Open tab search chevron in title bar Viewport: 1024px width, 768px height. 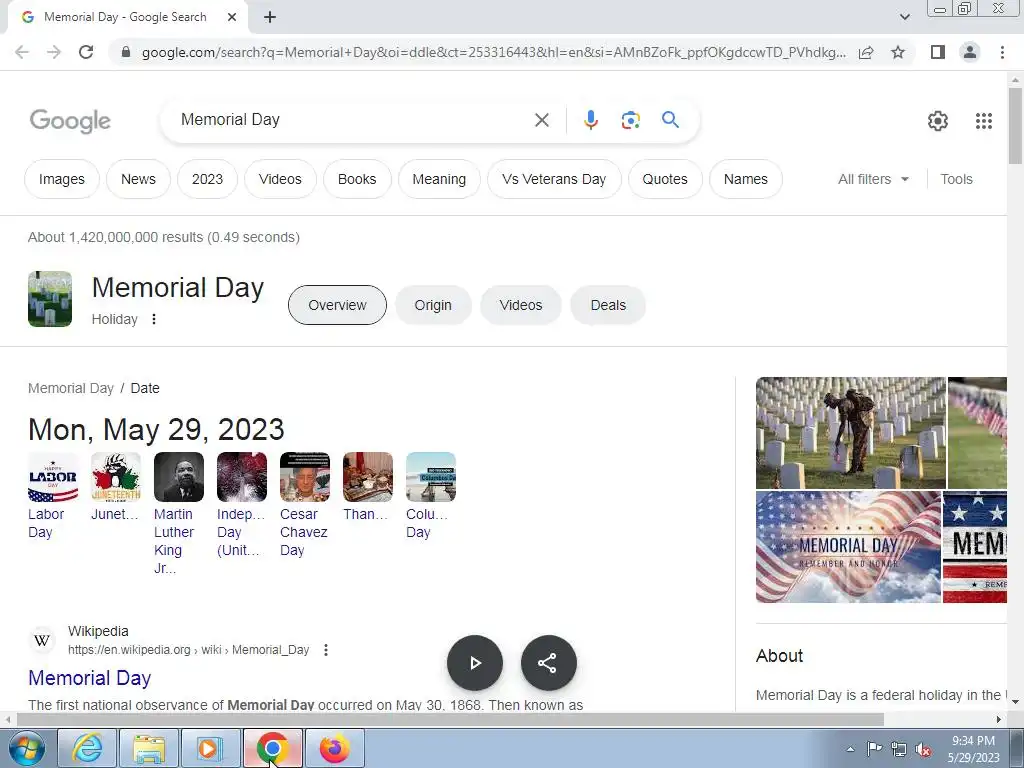point(904,17)
